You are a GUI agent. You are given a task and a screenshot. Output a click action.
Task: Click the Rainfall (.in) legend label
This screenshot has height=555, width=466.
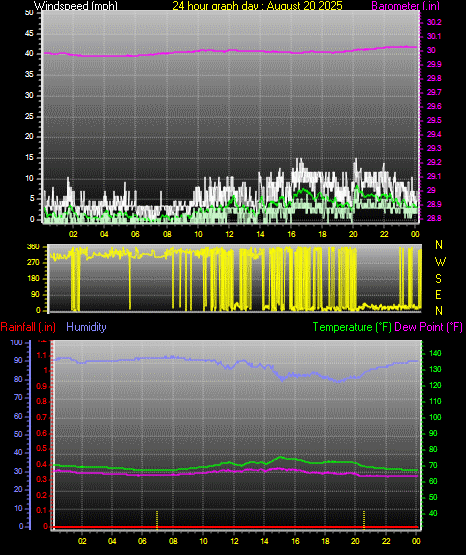tap(28, 327)
